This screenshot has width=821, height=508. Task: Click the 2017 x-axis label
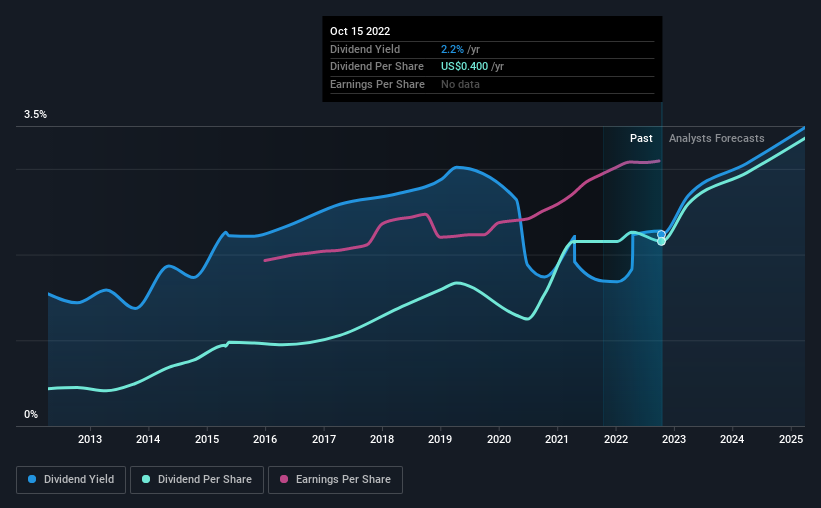(x=324, y=439)
